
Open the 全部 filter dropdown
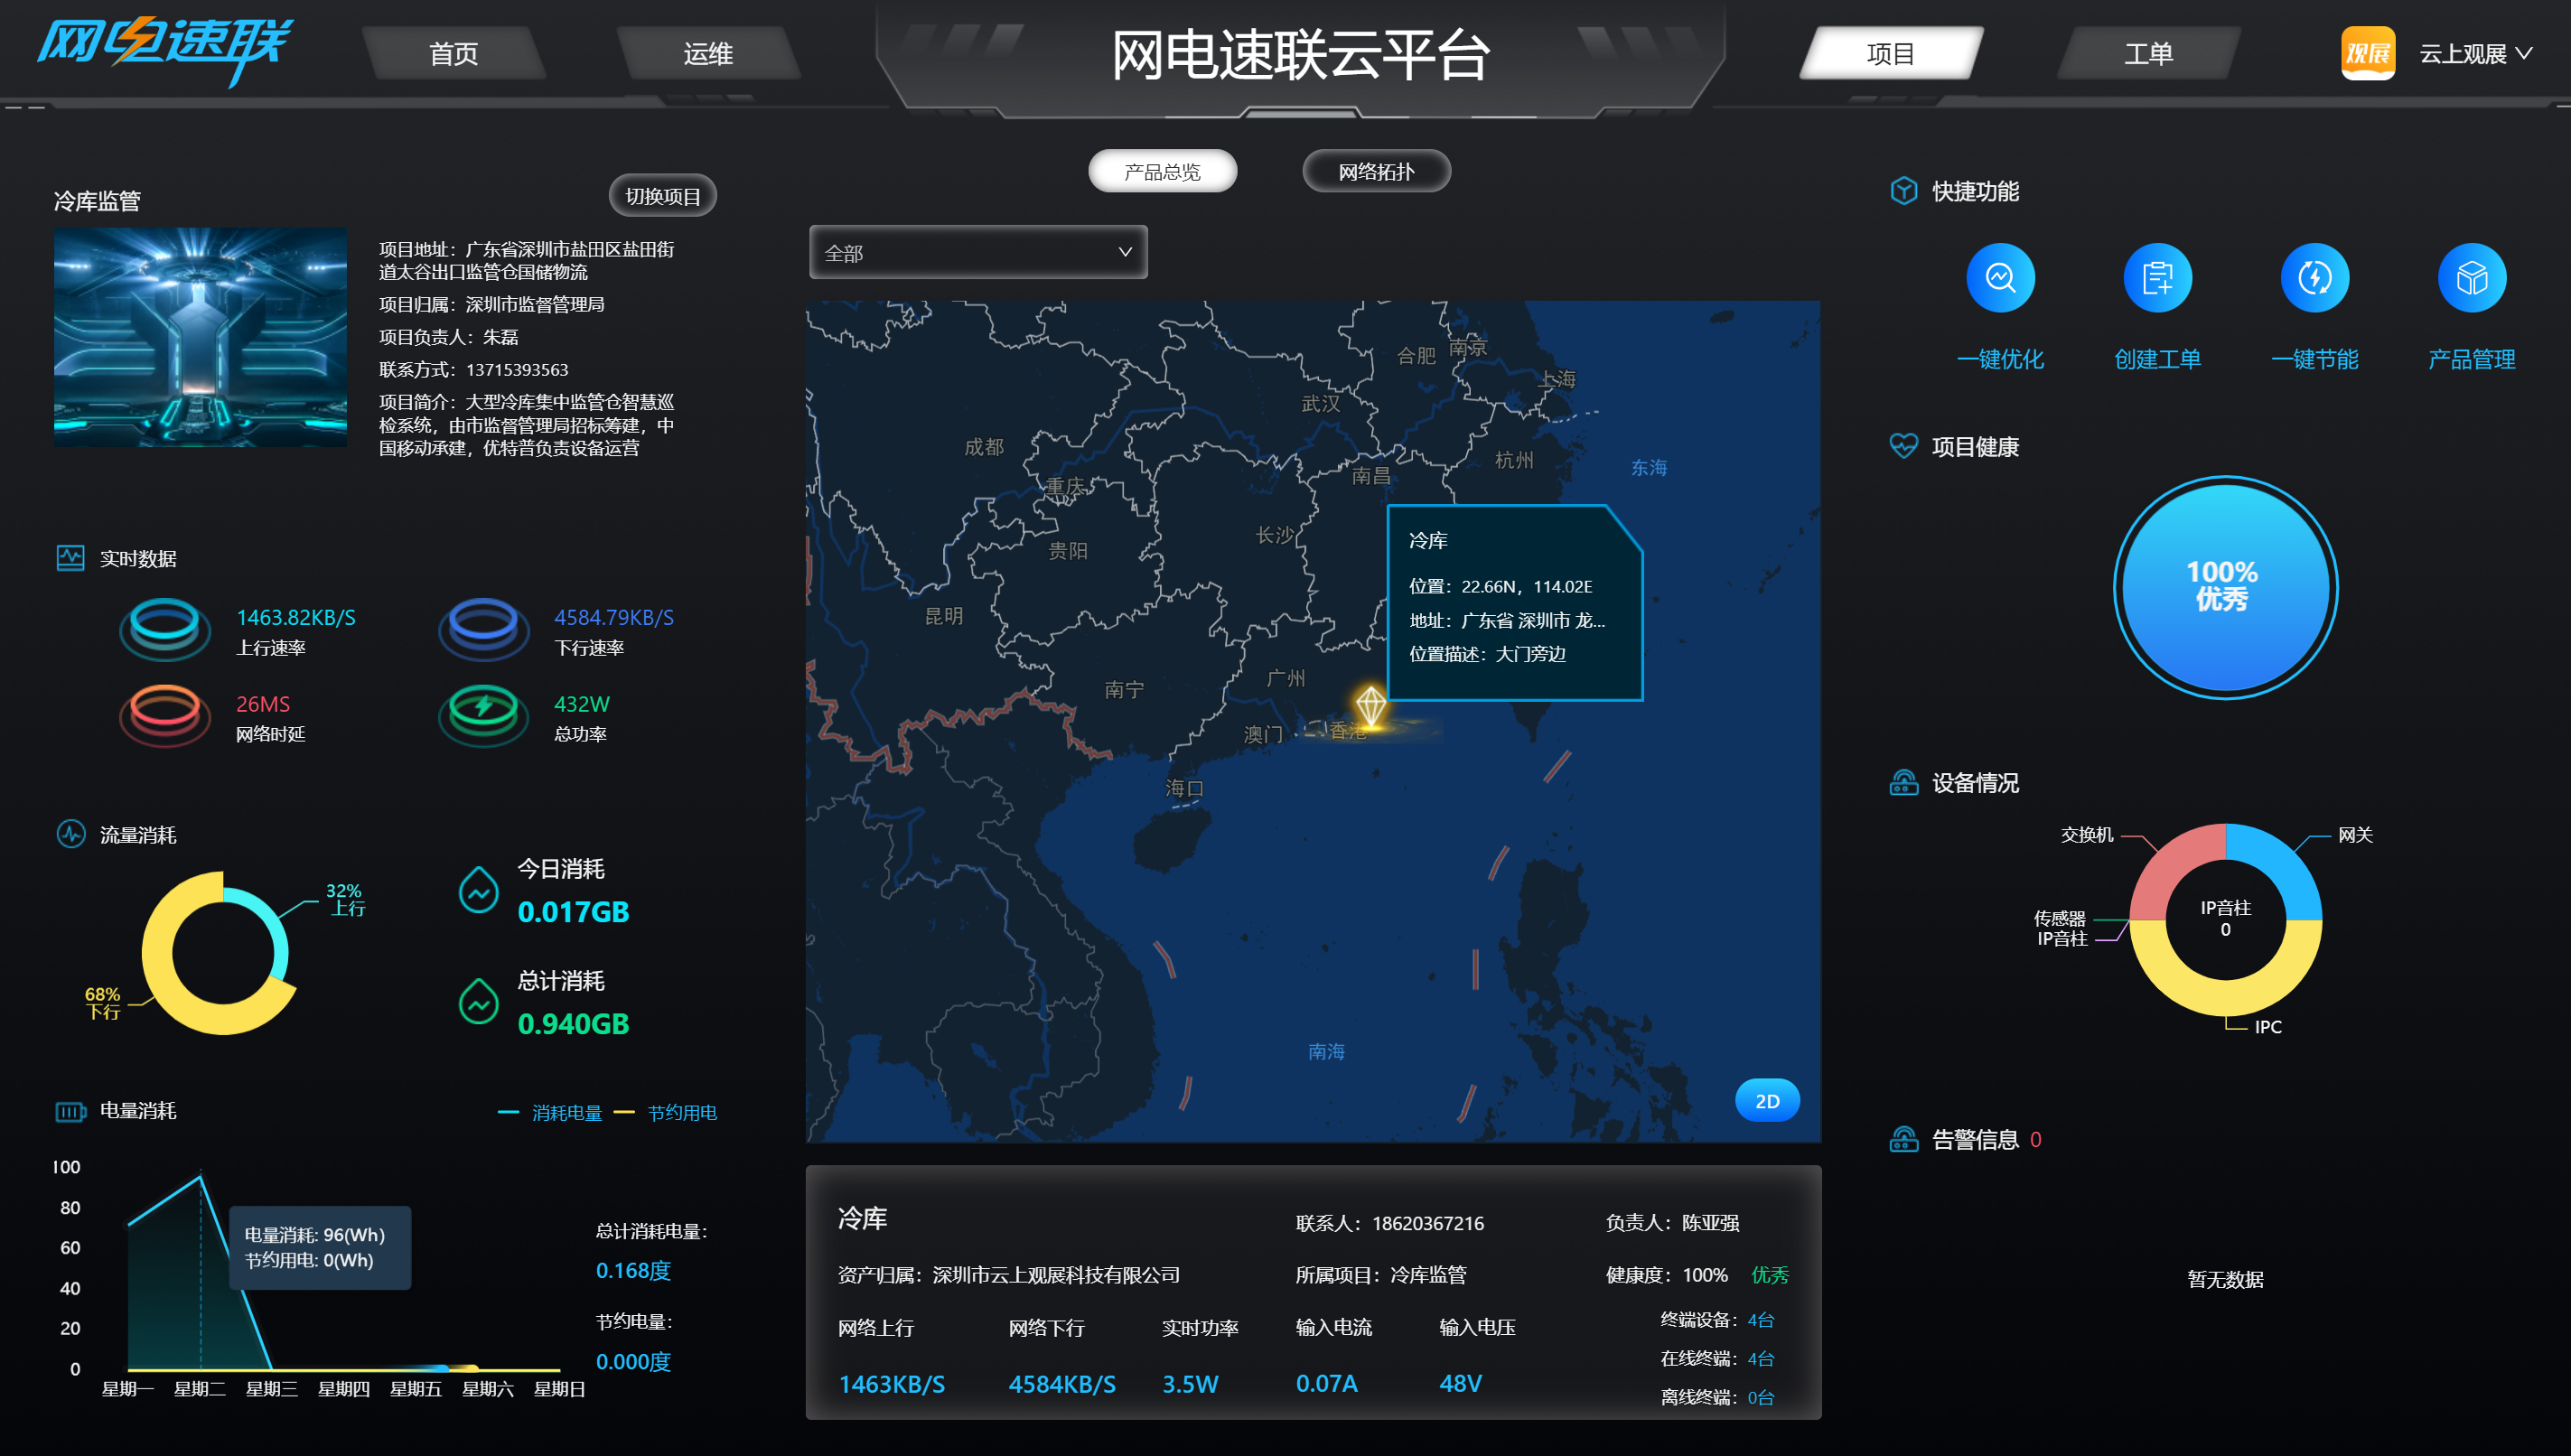pos(977,252)
